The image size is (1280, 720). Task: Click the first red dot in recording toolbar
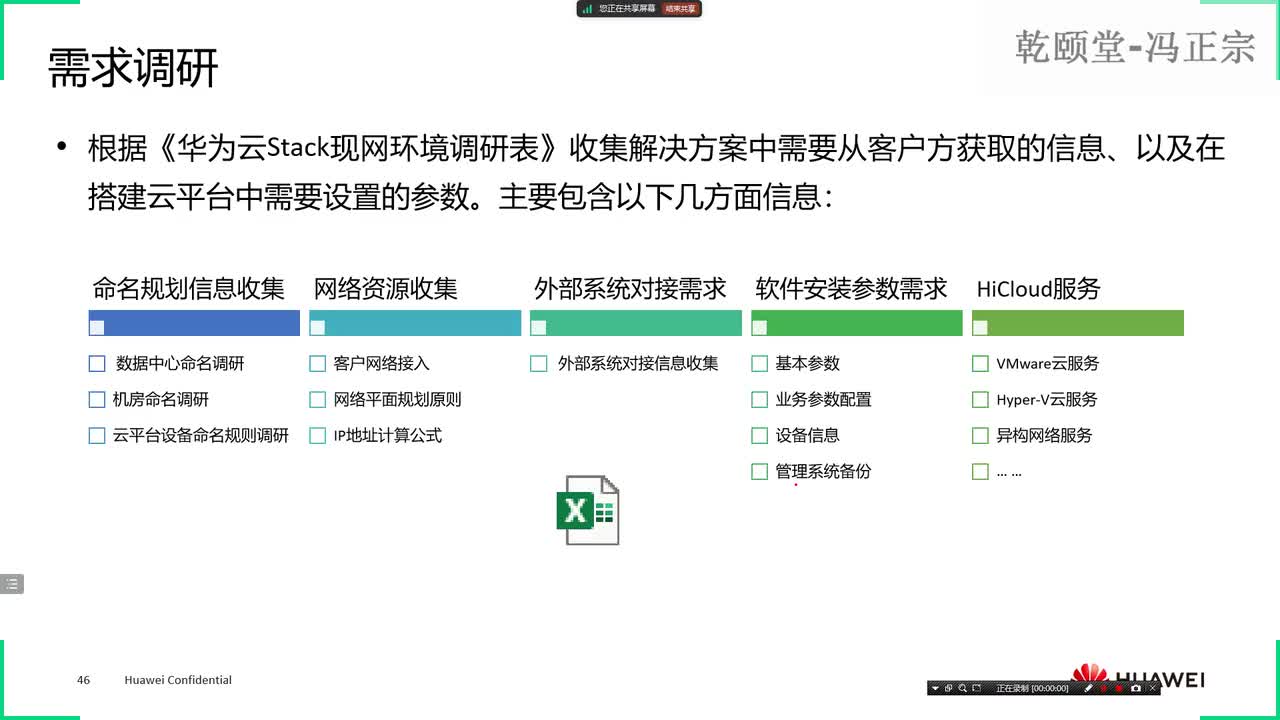point(1104,688)
